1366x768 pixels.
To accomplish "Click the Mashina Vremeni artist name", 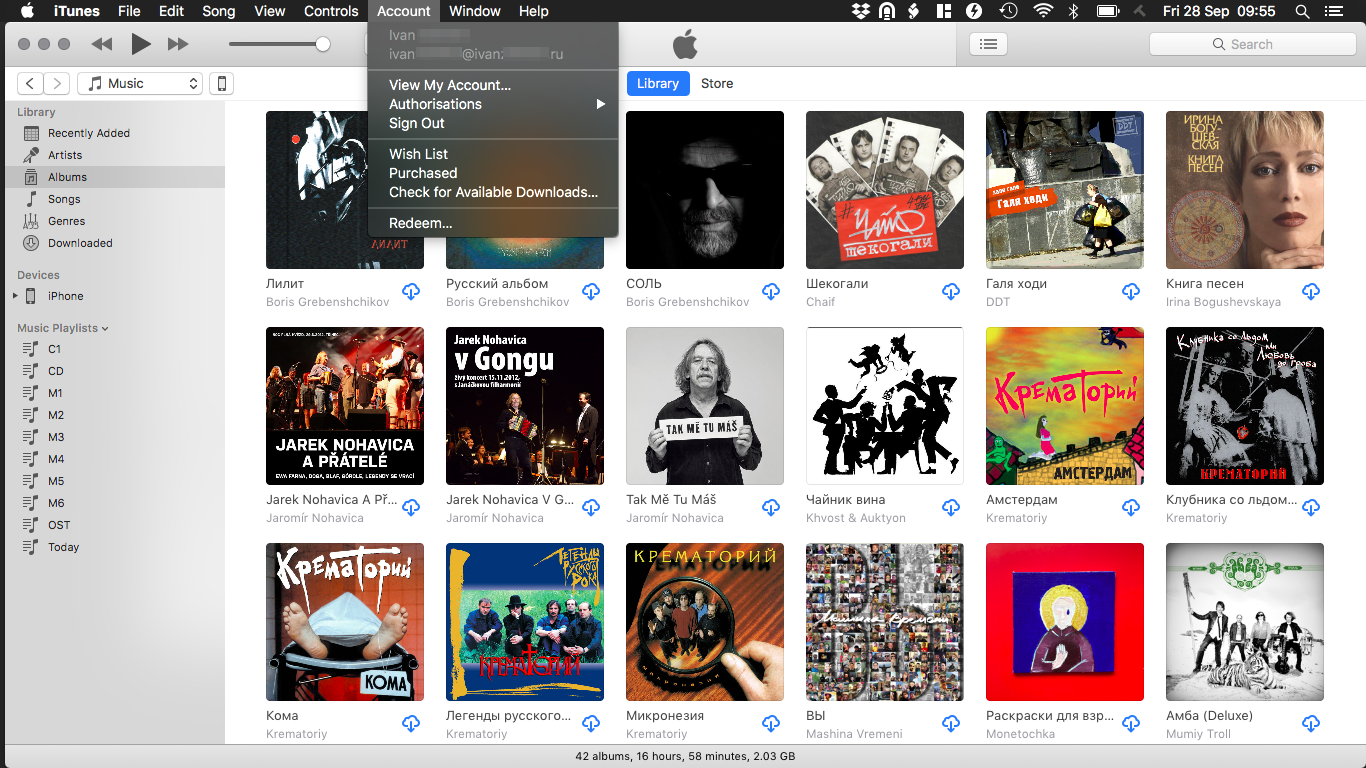I will click(854, 734).
